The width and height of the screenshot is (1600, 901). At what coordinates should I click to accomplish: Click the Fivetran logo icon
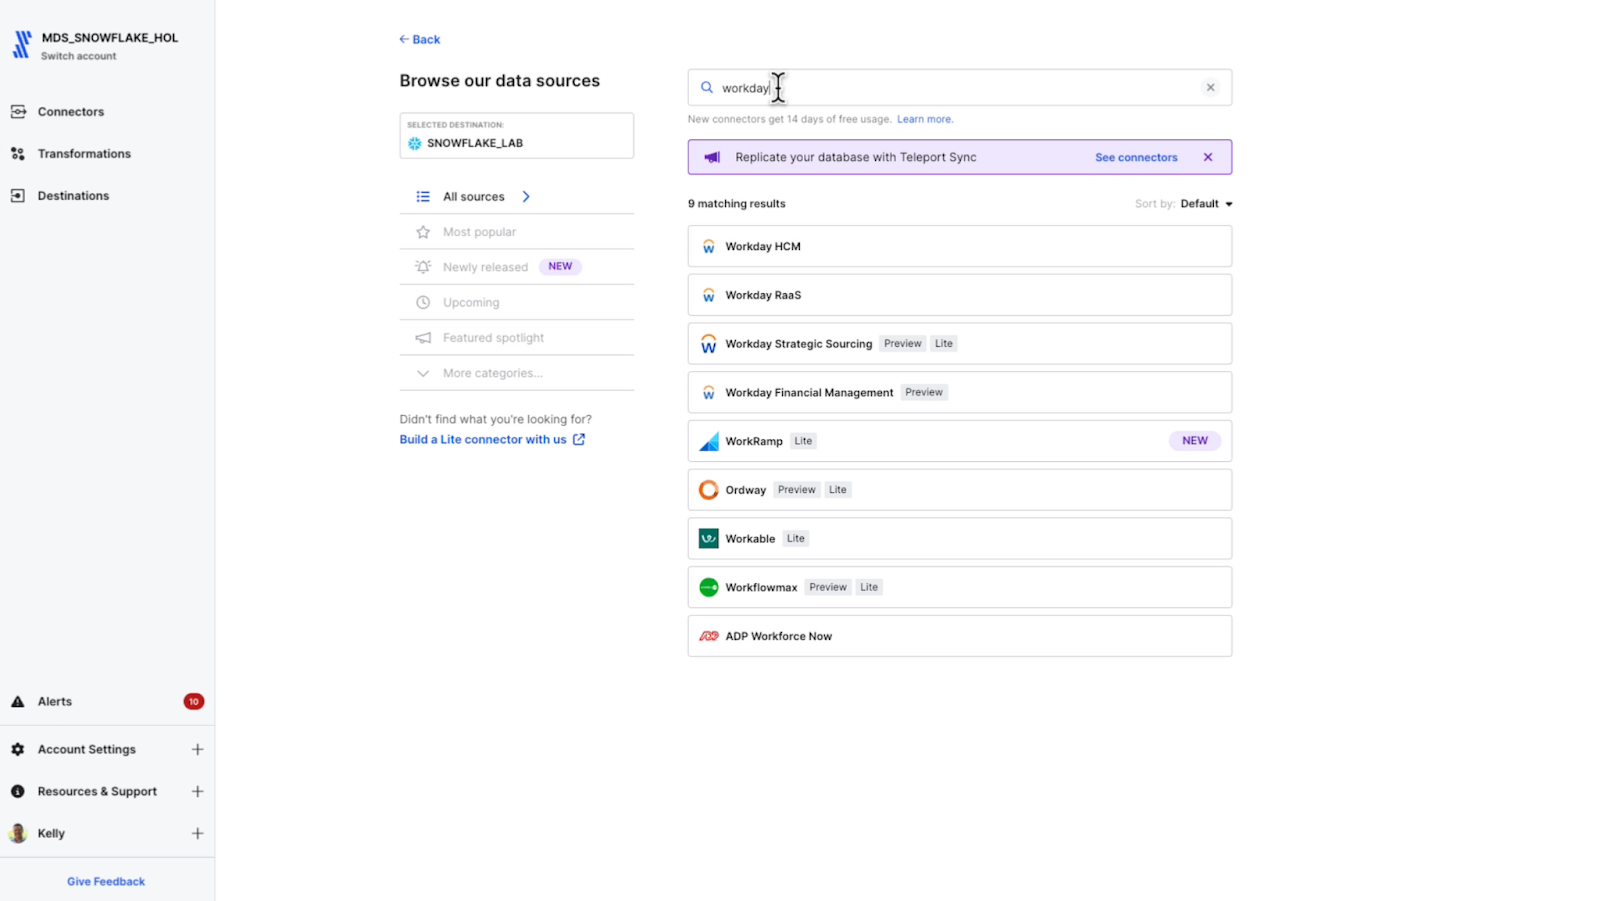coord(21,45)
